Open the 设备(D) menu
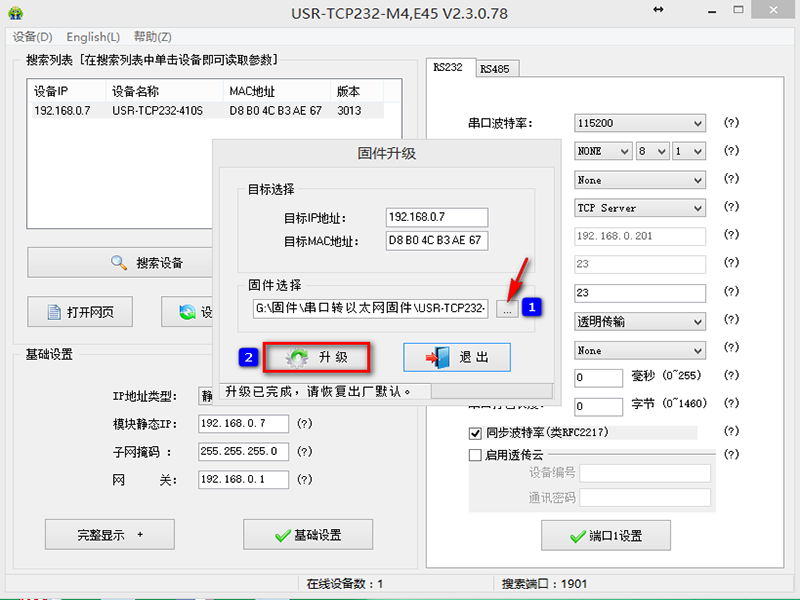The image size is (800, 600). pyautogui.click(x=33, y=37)
